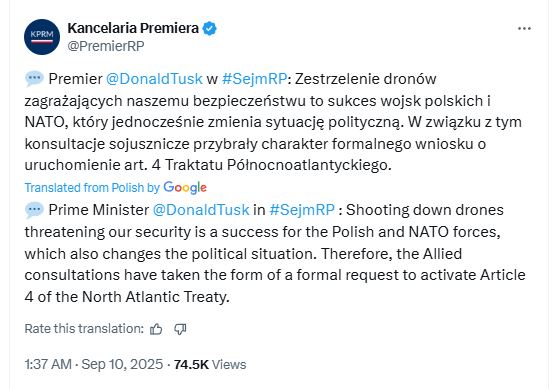Rate translation with thumbs up
The image size is (555, 389).
156,329
